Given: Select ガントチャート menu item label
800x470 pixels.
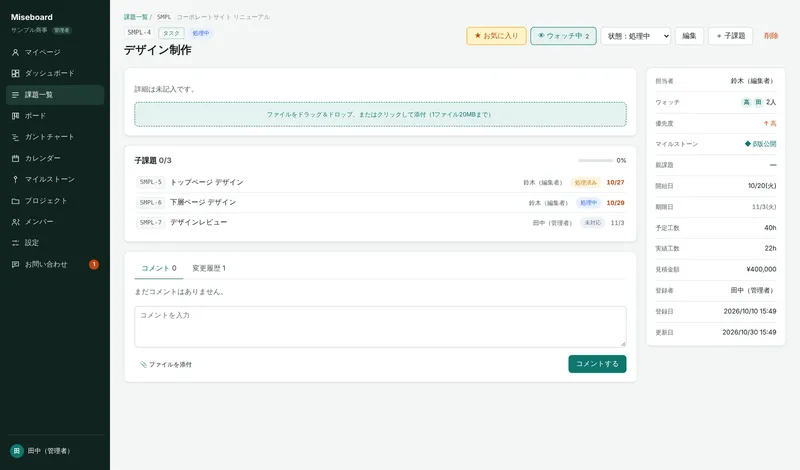Looking at the screenshot, I should 49,137.
